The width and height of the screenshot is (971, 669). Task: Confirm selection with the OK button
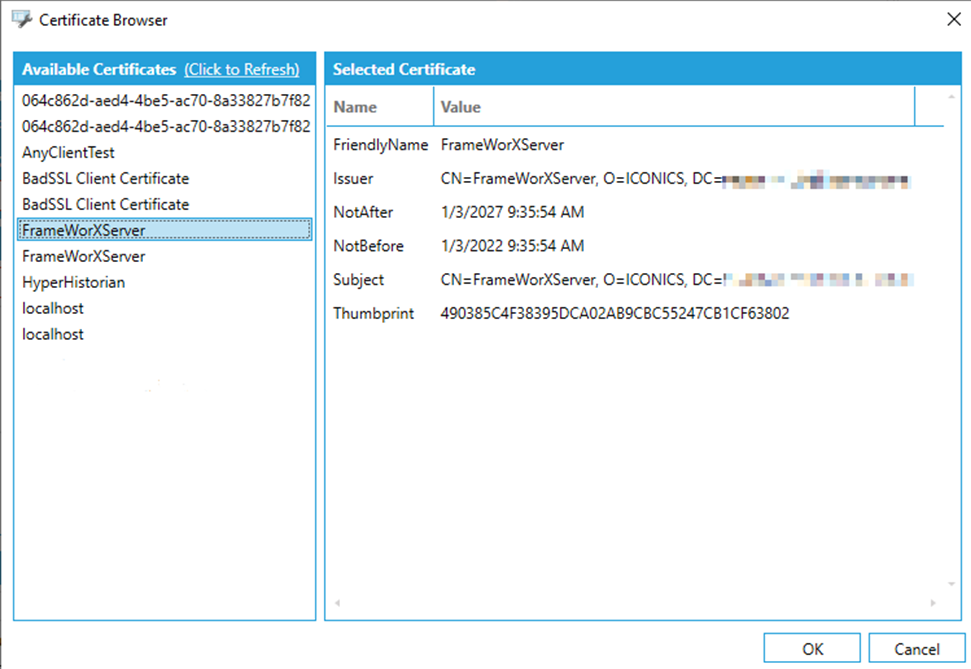tap(812, 649)
